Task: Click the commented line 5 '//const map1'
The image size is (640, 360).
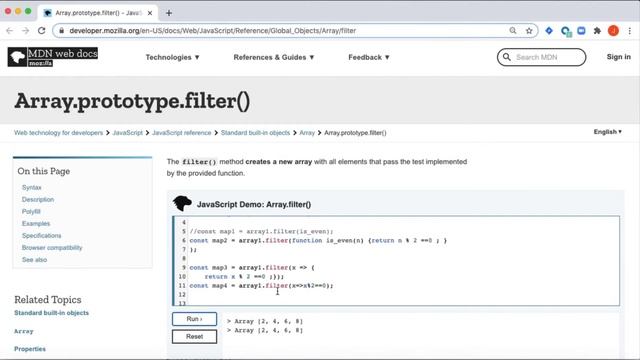Action: [261, 231]
